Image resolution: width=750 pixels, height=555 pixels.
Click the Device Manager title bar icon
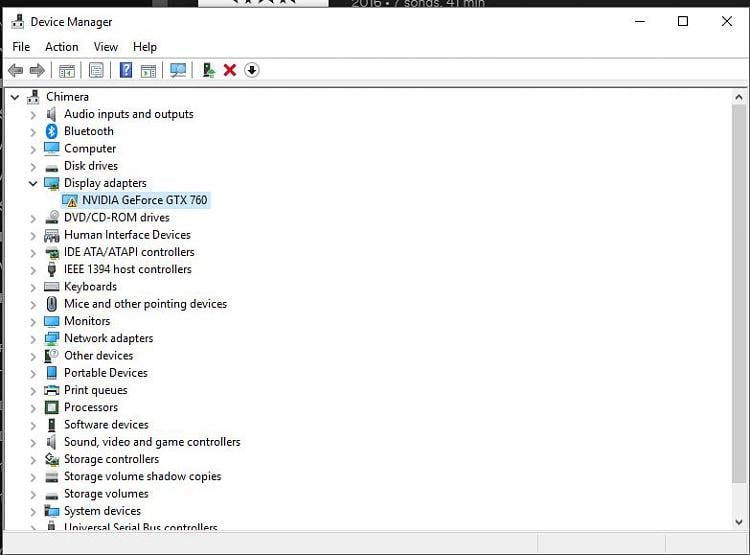point(18,22)
